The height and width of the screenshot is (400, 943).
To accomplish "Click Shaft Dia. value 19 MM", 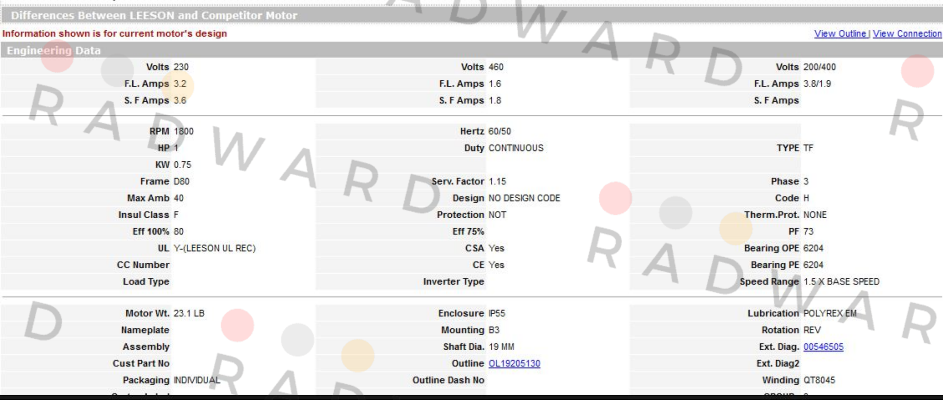I will click(x=501, y=346).
